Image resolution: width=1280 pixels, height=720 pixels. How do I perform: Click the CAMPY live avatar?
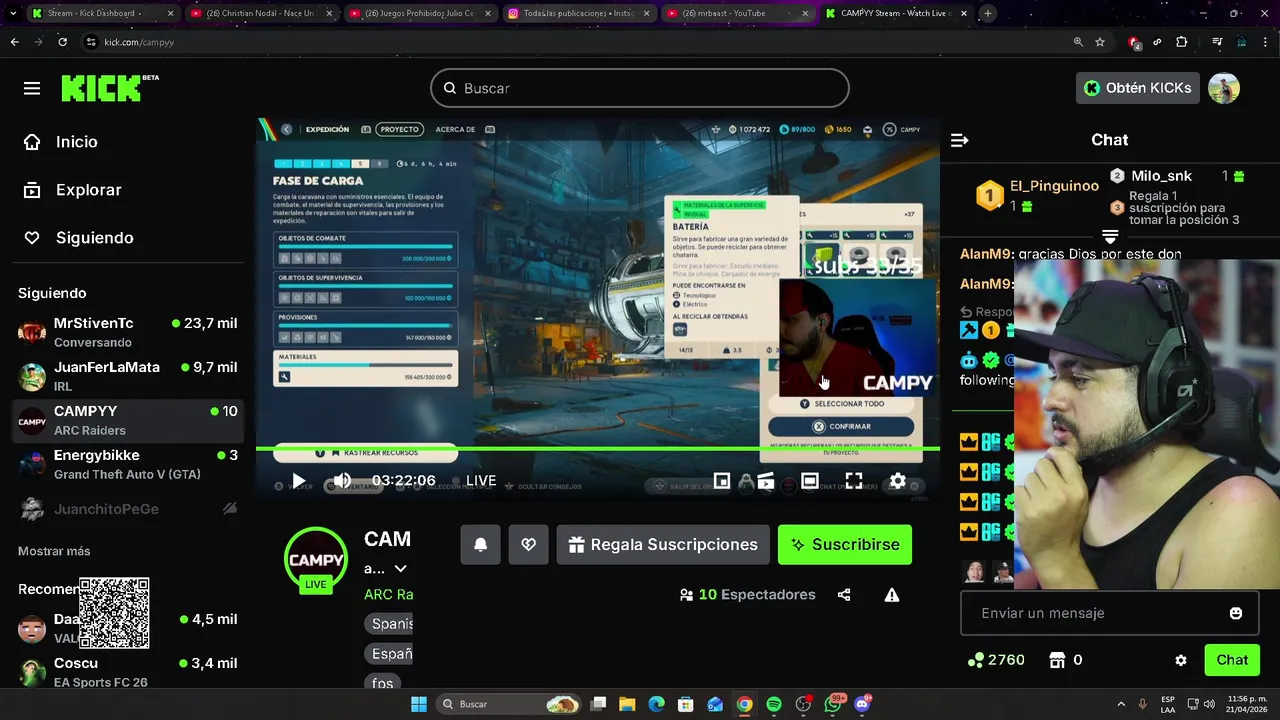316,559
